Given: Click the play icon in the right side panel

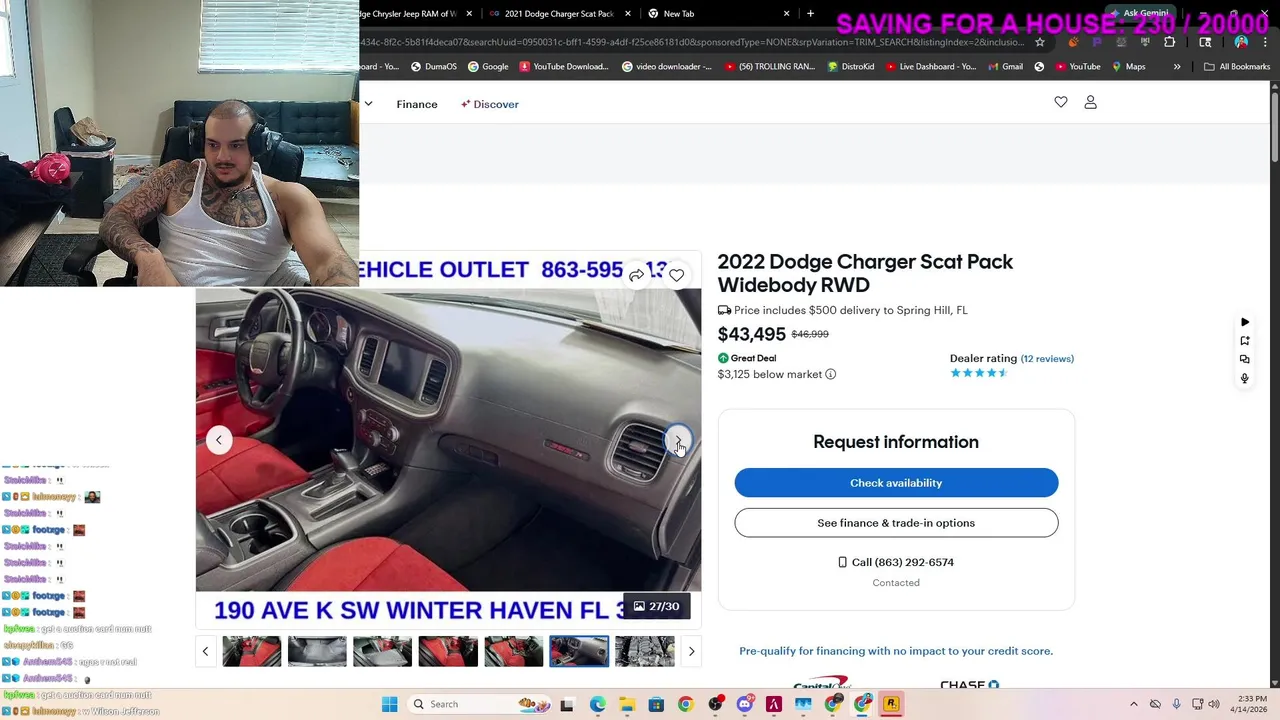Looking at the screenshot, I should point(1245,322).
